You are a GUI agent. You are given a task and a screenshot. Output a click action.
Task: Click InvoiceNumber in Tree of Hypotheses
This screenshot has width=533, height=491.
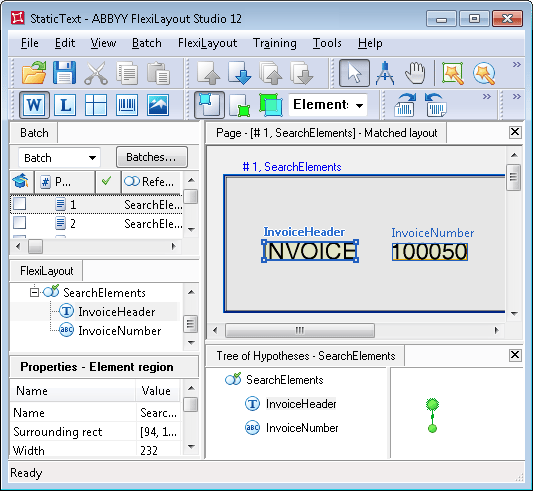(x=302, y=428)
